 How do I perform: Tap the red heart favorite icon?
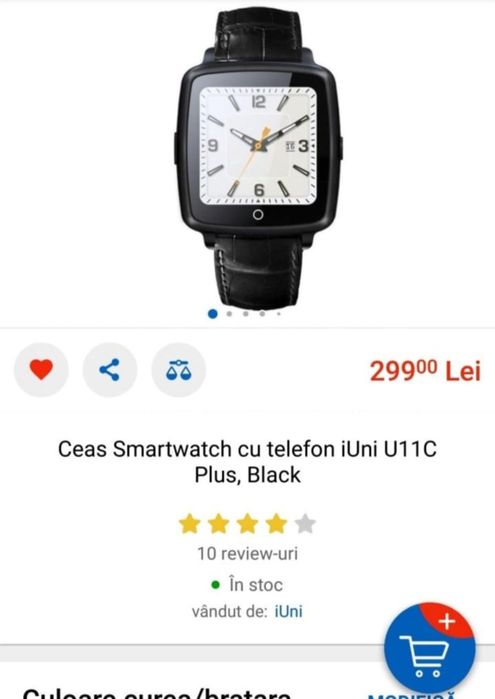(x=41, y=370)
